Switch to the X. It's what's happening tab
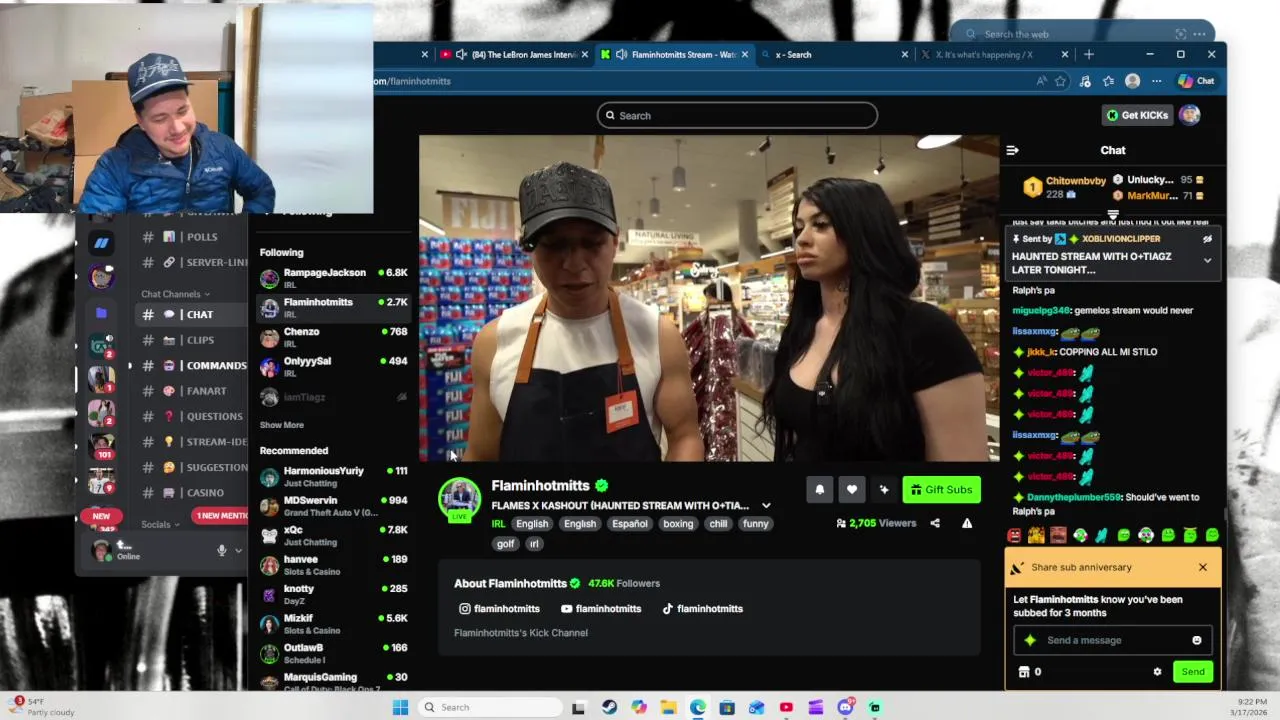Viewport: 1280px width, 720px height. (x=993, y=55)
